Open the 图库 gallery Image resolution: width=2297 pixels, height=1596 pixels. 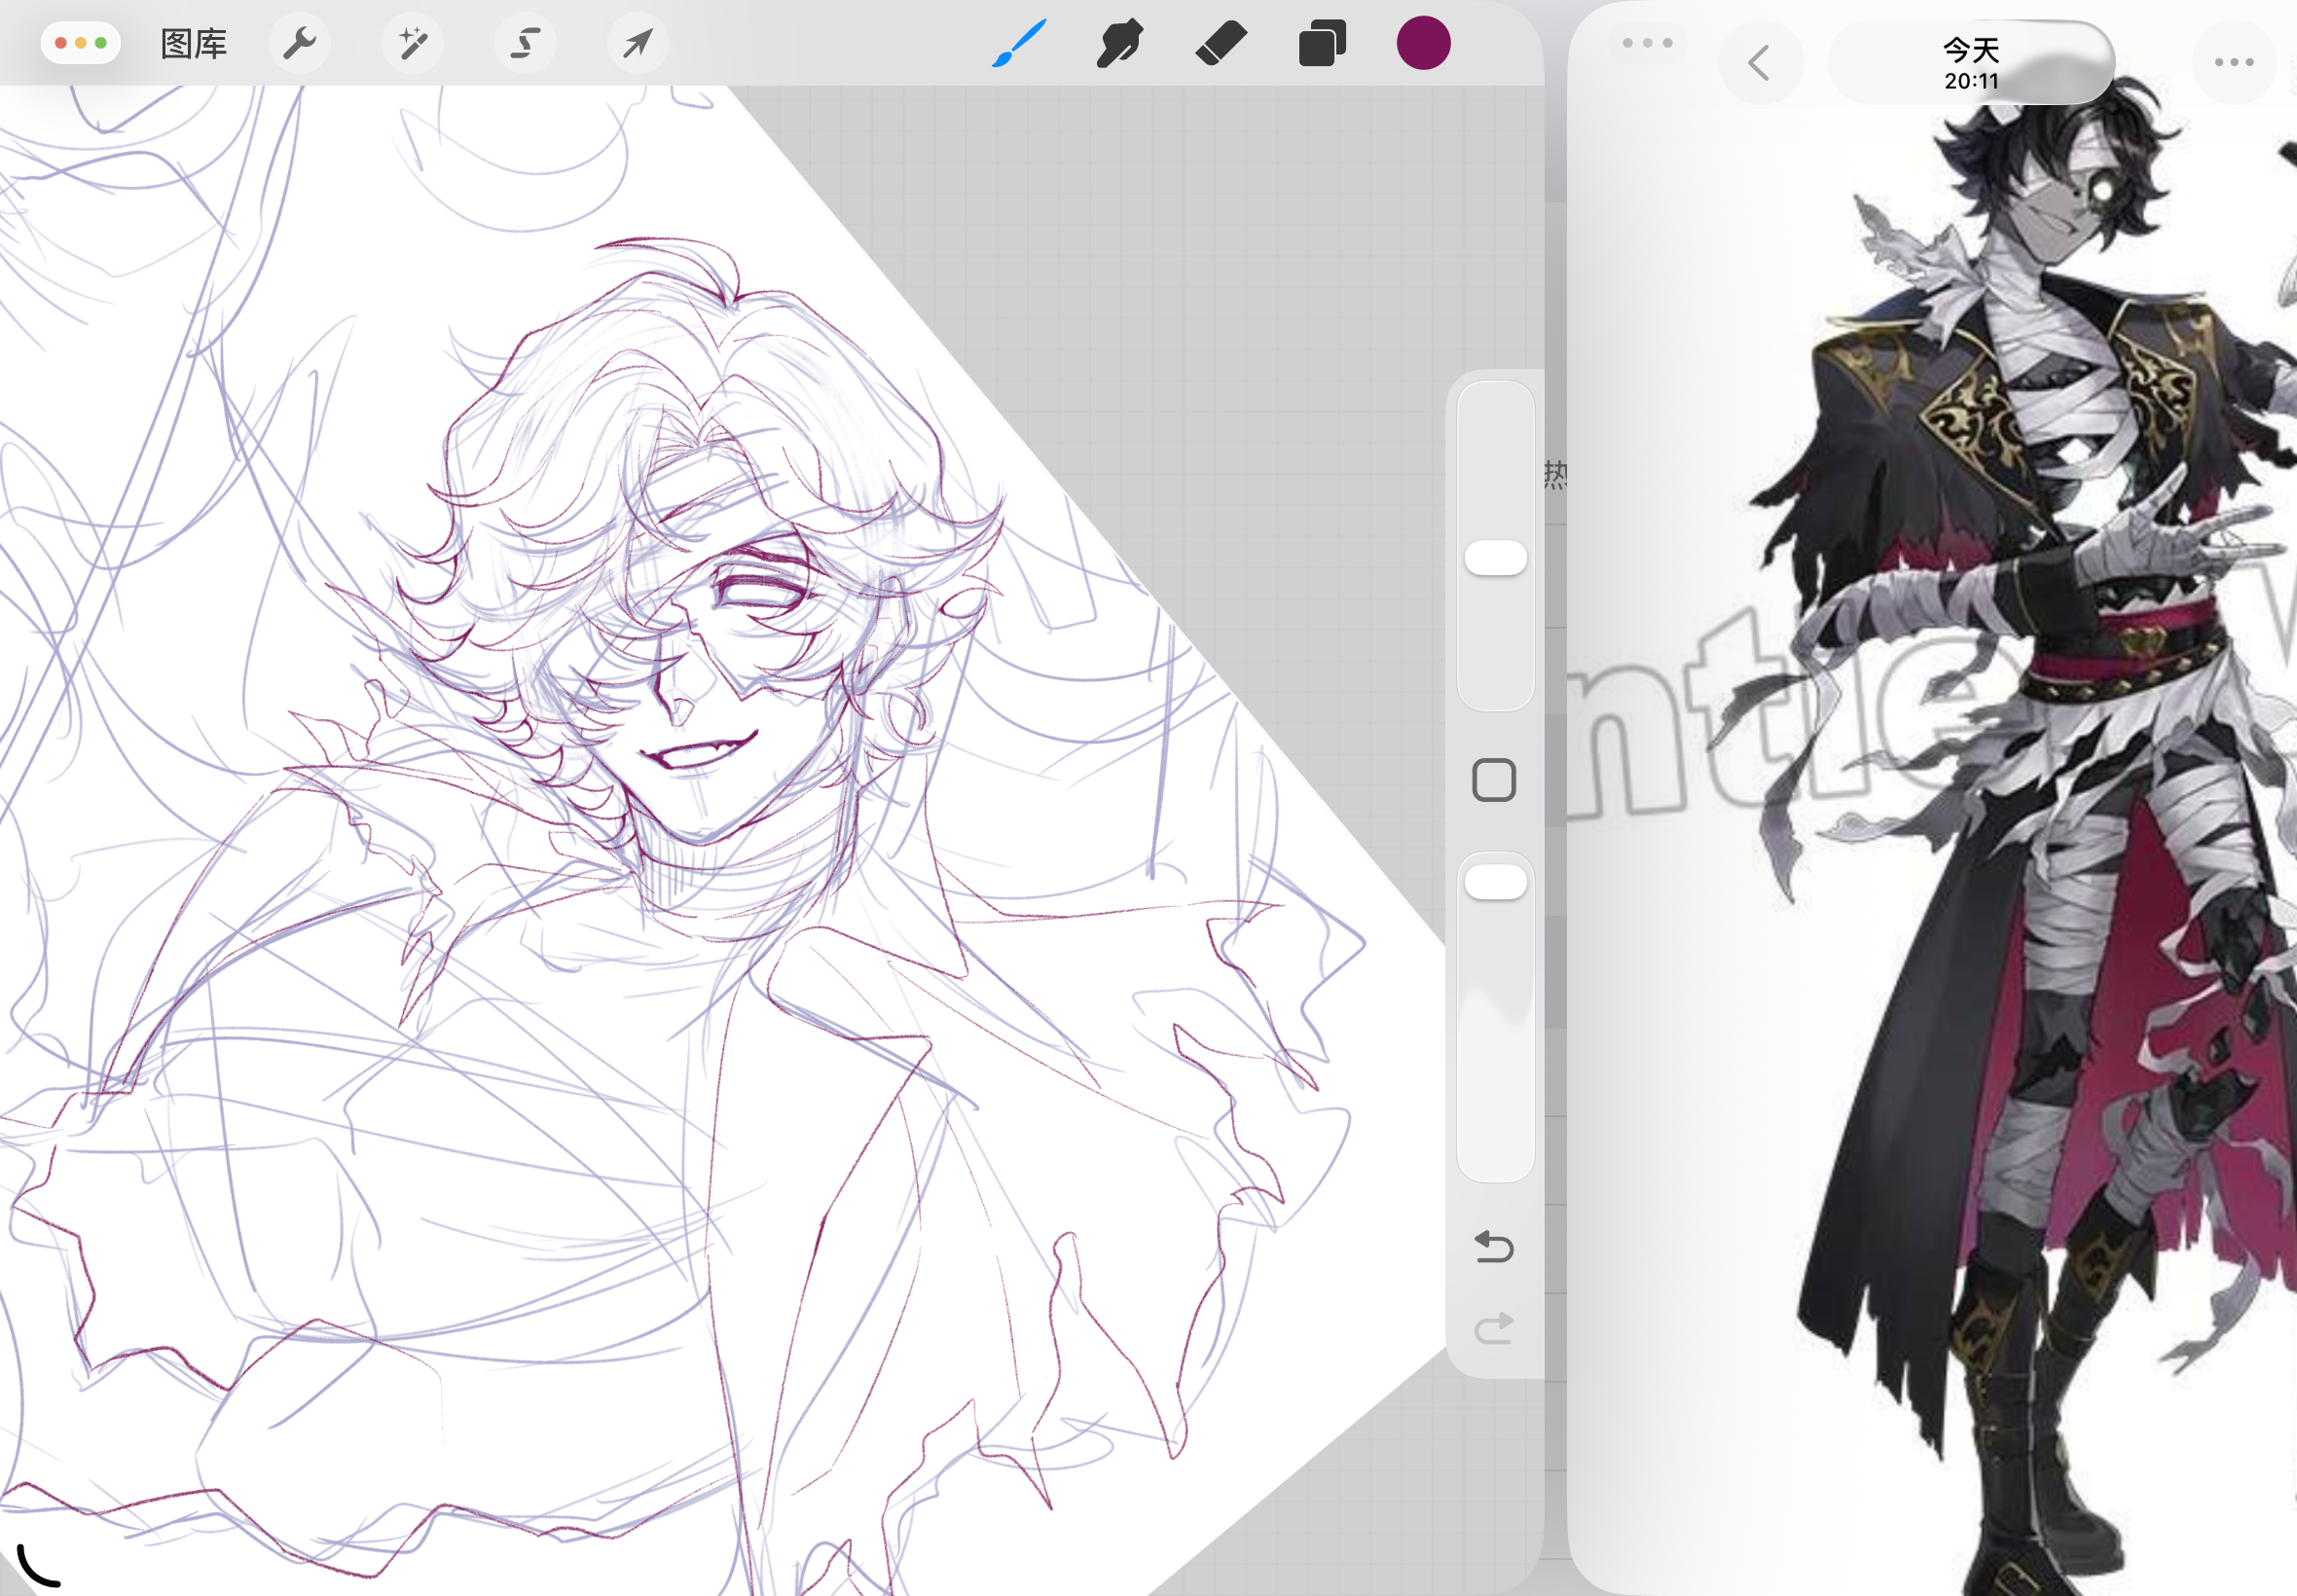coord(194,44)
